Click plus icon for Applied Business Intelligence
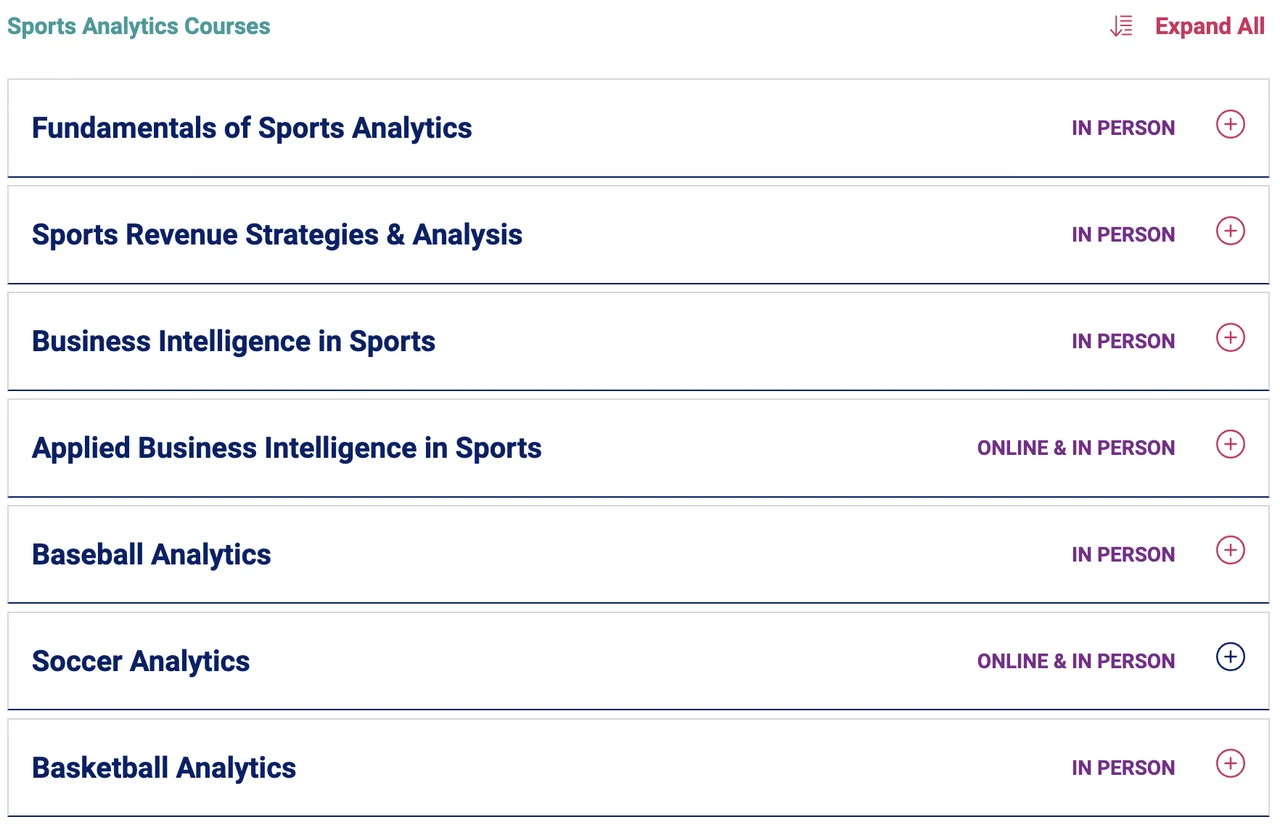Image resolution: width=1280 pixels, height=830 pixels. (x=1230, y=444)
